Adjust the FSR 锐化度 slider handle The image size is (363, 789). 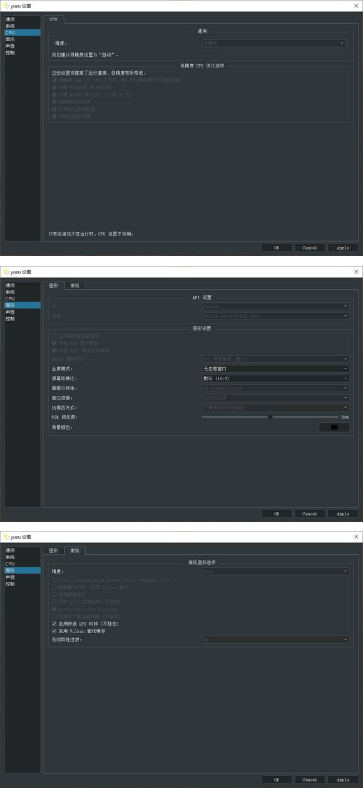pyautogui.click(x=270, y=417)
